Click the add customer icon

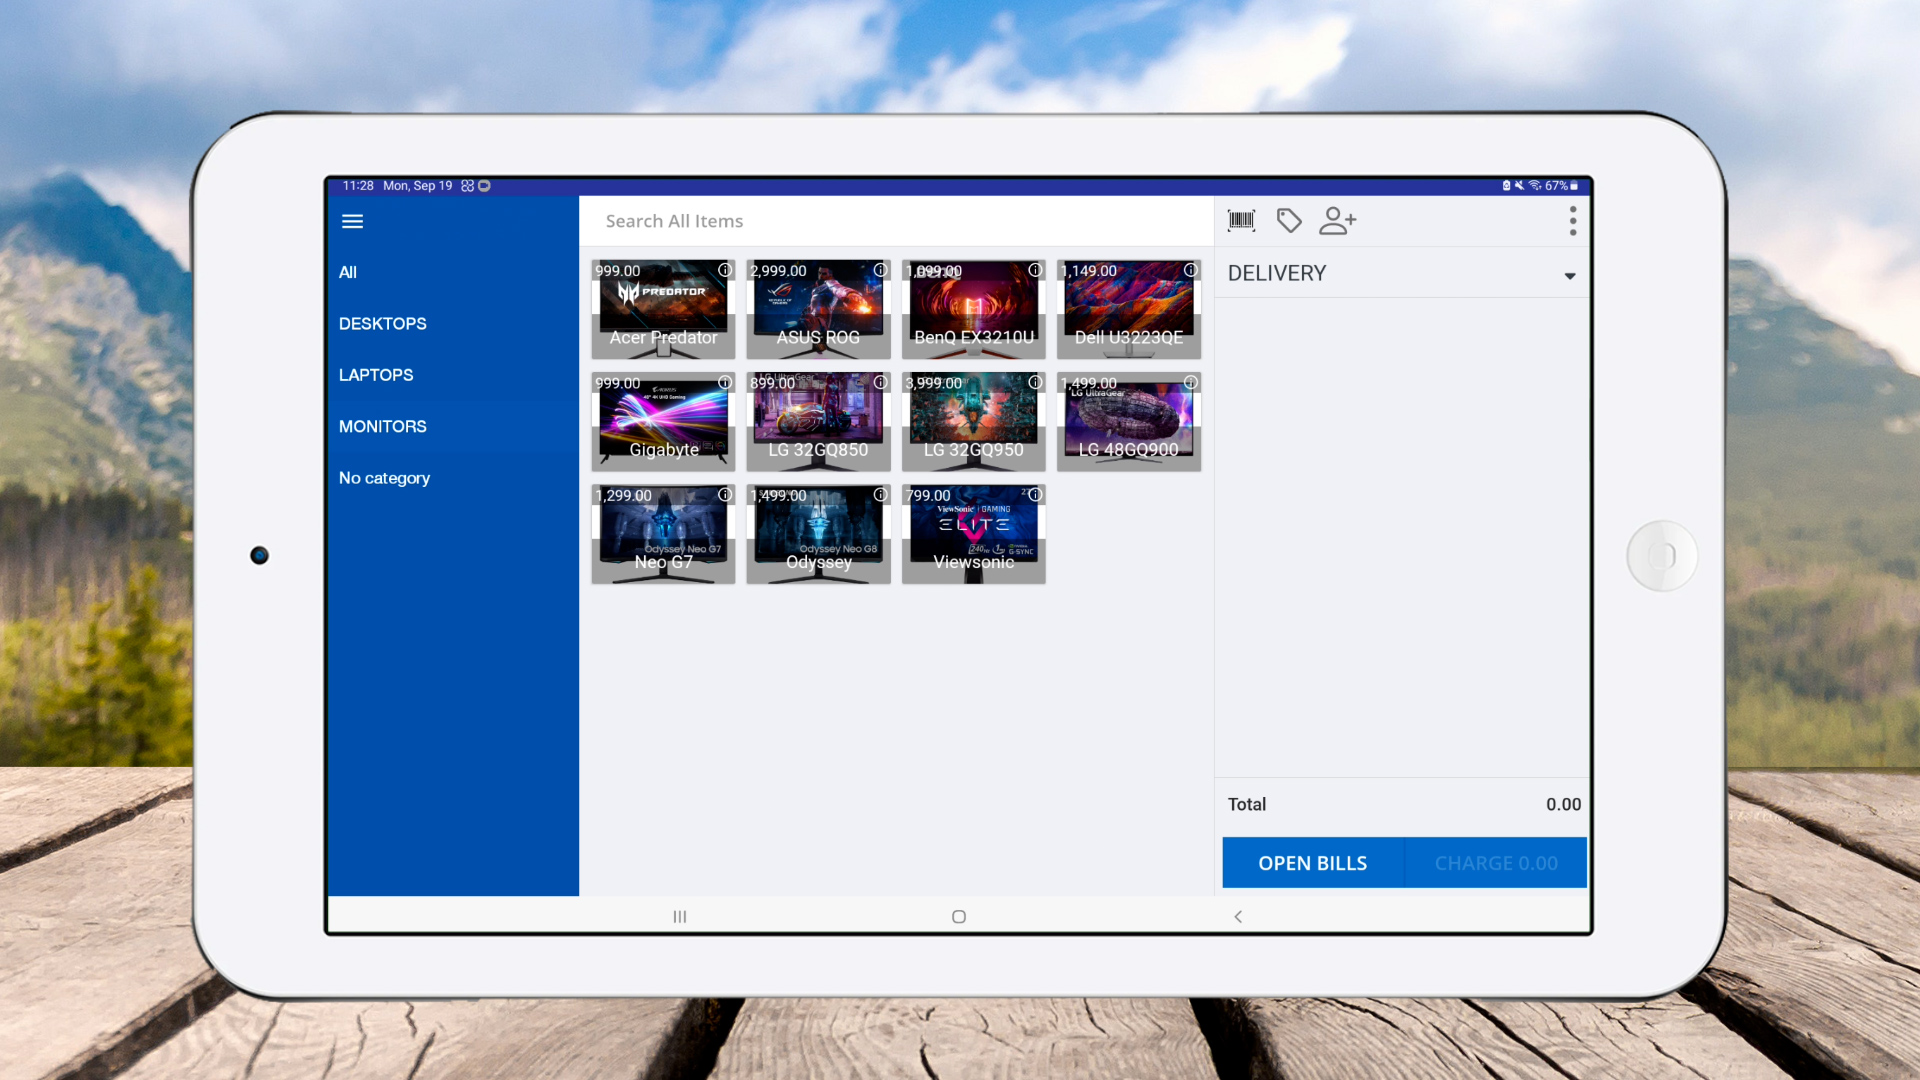1337,221
